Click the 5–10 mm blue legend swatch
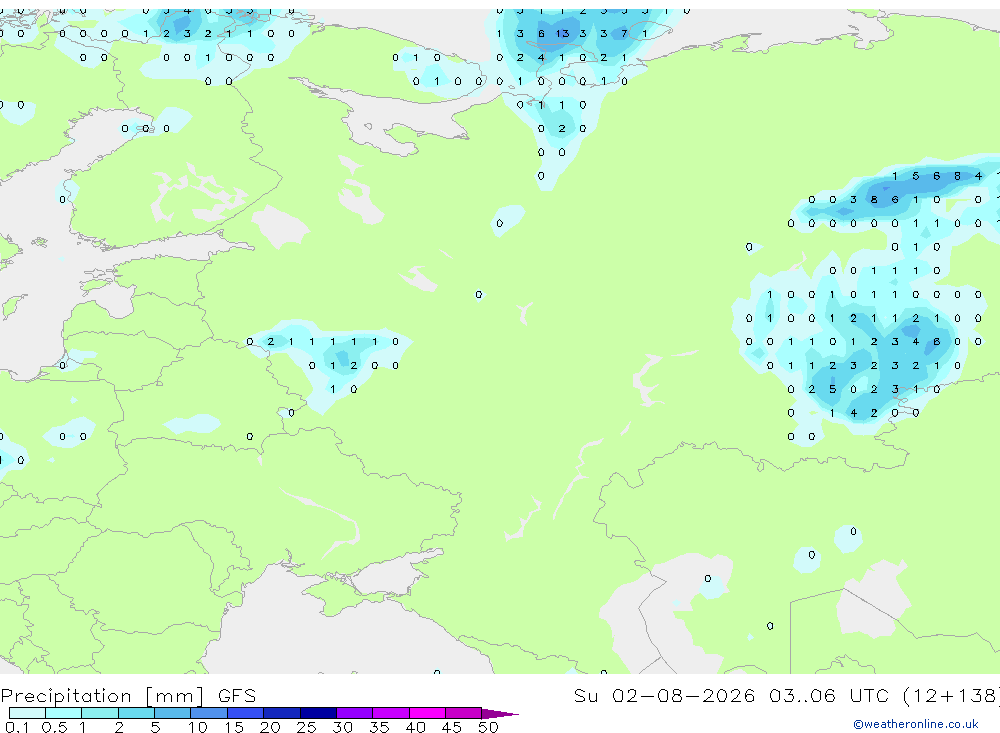The width and height of the screenshot is (1000, 733). pos(173,713)
